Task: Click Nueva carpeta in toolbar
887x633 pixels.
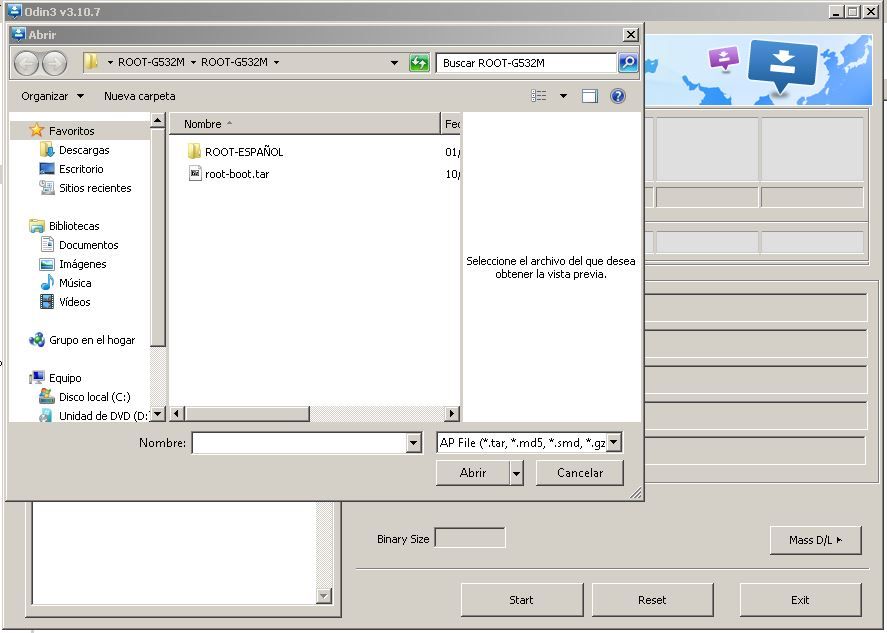Action: pyautogui.click(x=139, y=96)
